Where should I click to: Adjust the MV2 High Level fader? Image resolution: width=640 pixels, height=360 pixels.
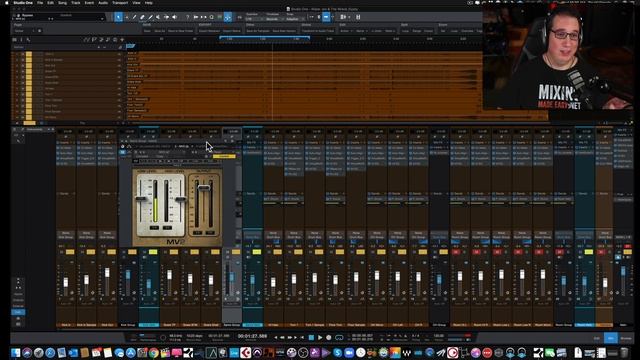coord(180,199)
